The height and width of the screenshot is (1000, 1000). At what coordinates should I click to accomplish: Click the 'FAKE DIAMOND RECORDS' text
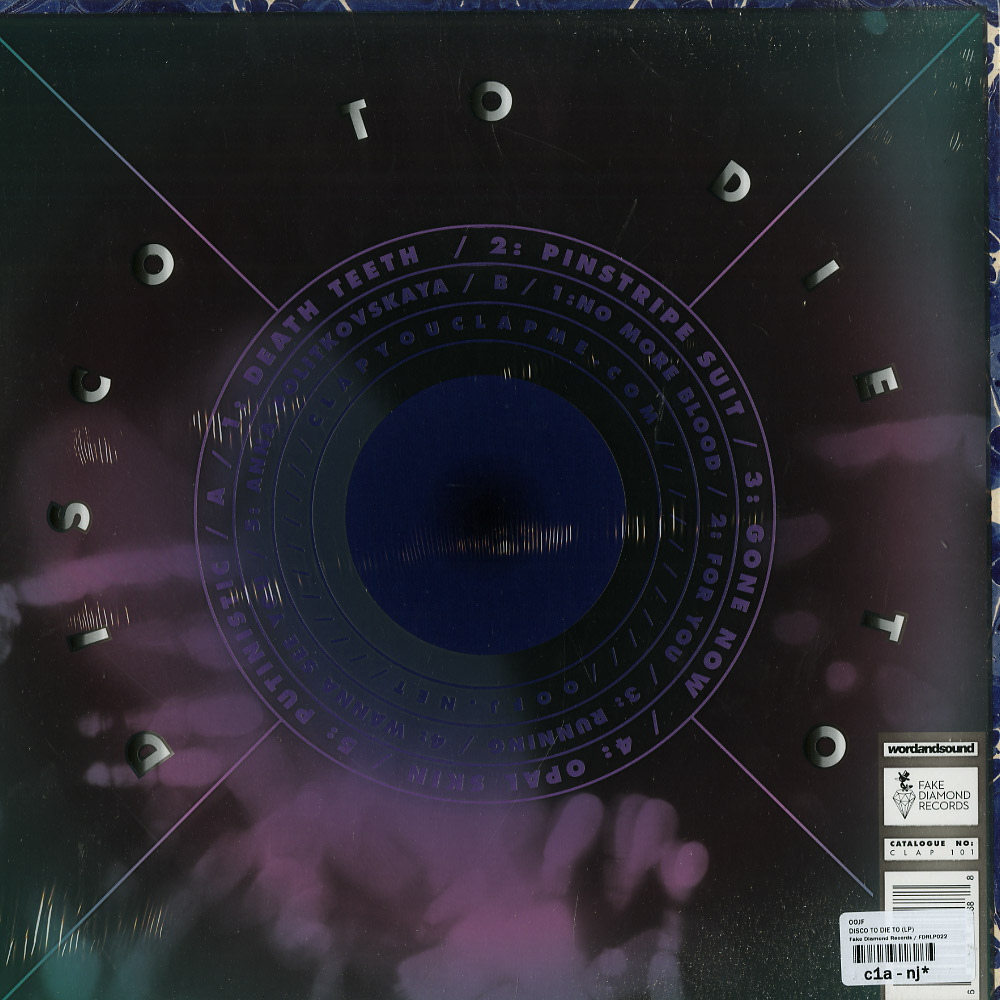(944, 795)
